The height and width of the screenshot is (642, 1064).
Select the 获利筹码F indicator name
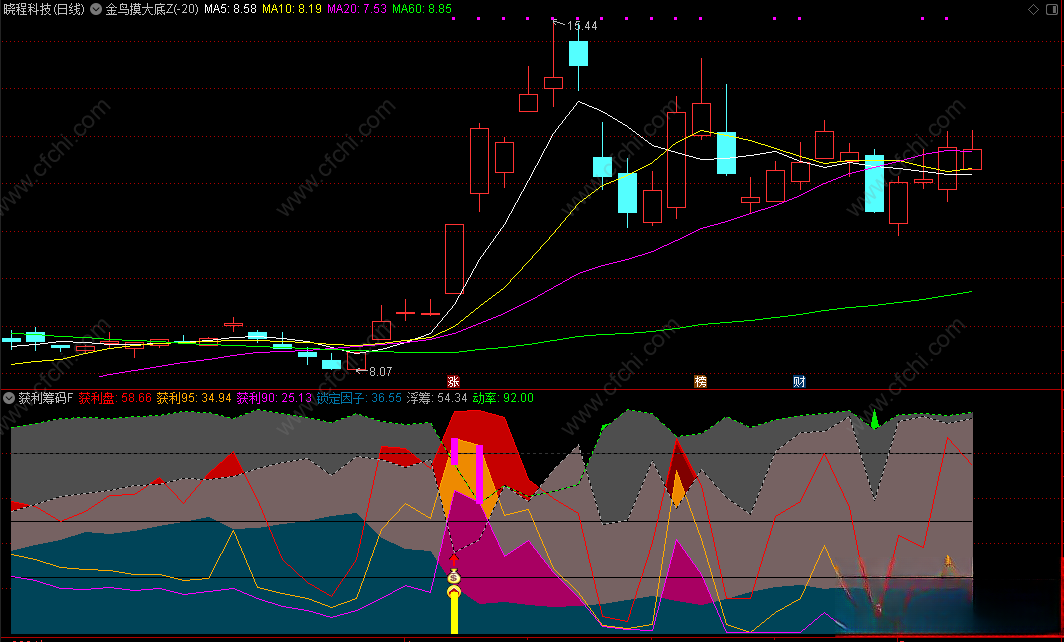pos(45,398)
